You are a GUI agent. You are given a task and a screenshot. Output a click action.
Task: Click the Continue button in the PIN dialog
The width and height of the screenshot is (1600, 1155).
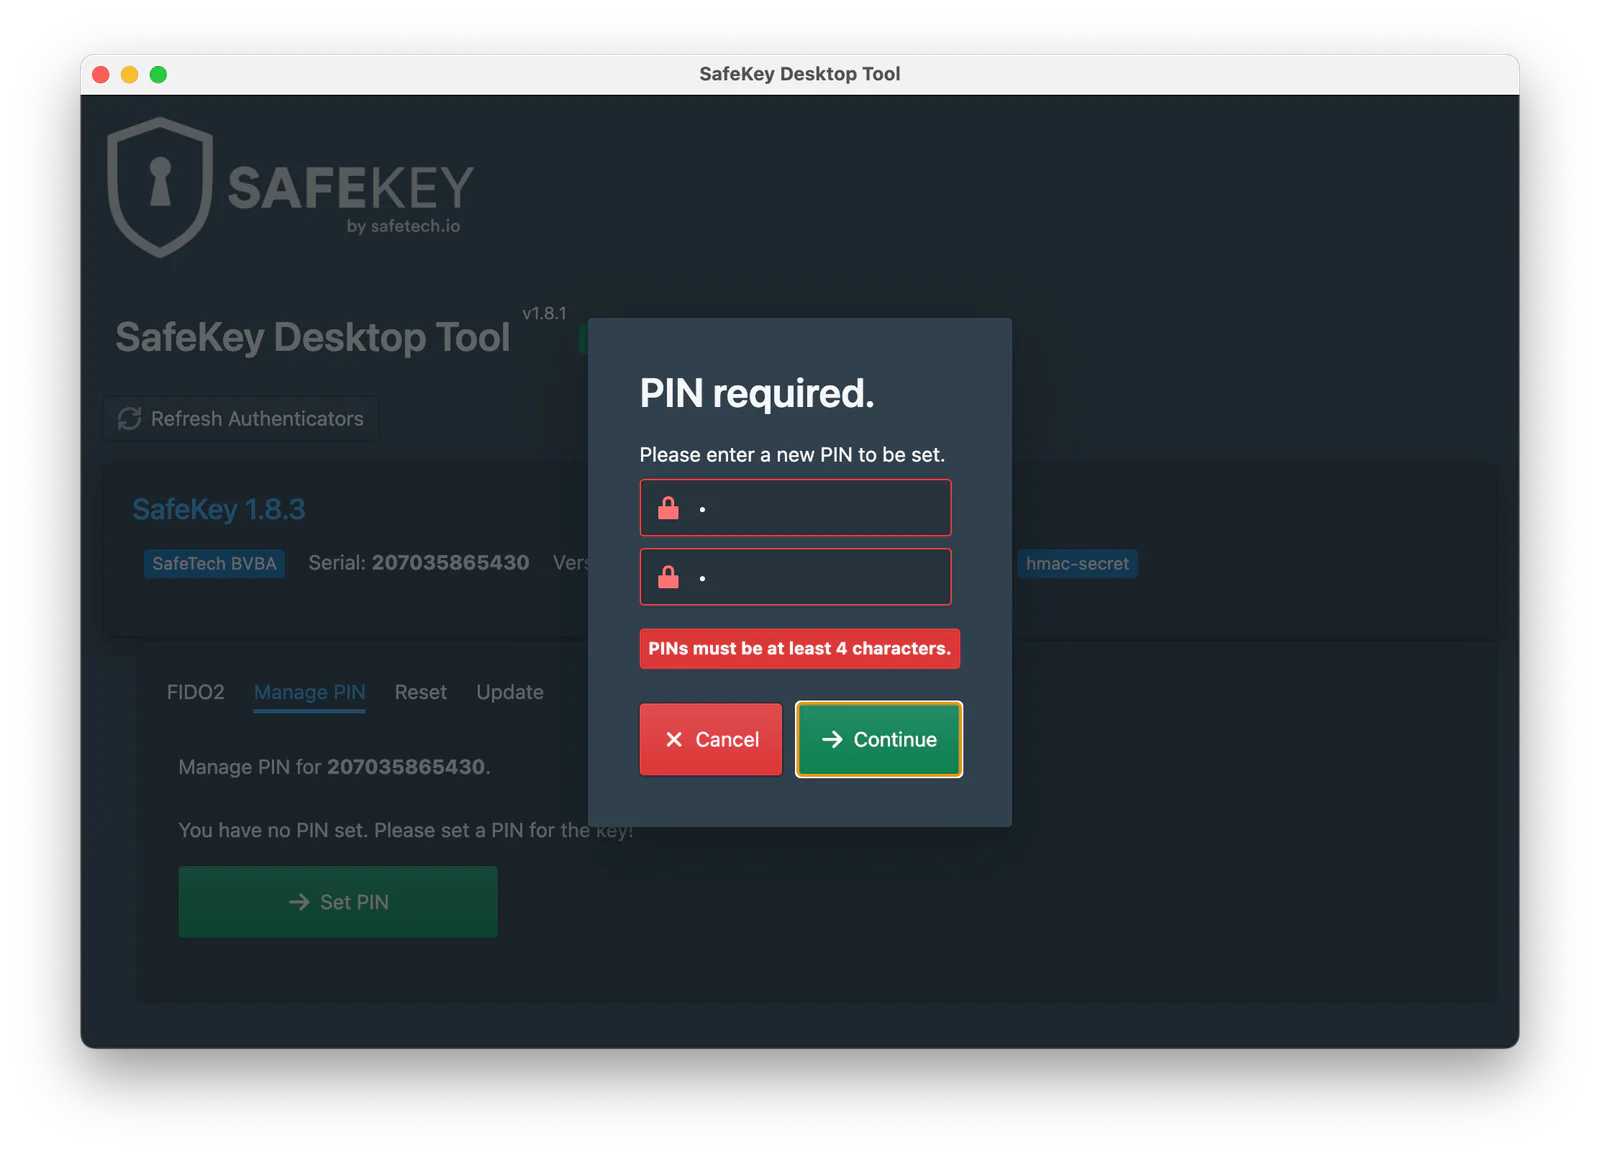[879, 739]
